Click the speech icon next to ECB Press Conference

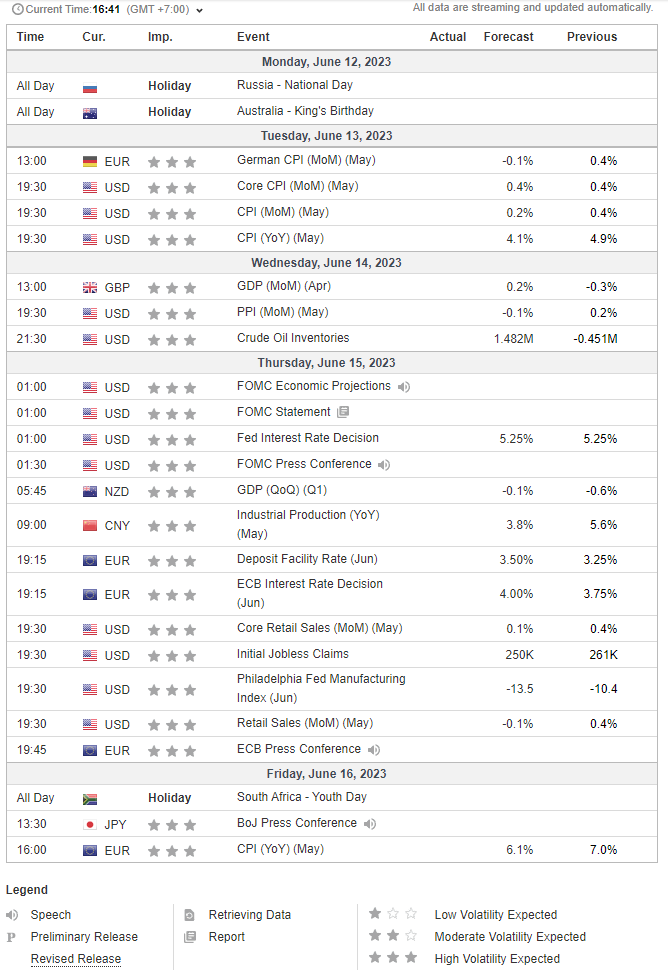pyautogui.click(x=373, y=750)
